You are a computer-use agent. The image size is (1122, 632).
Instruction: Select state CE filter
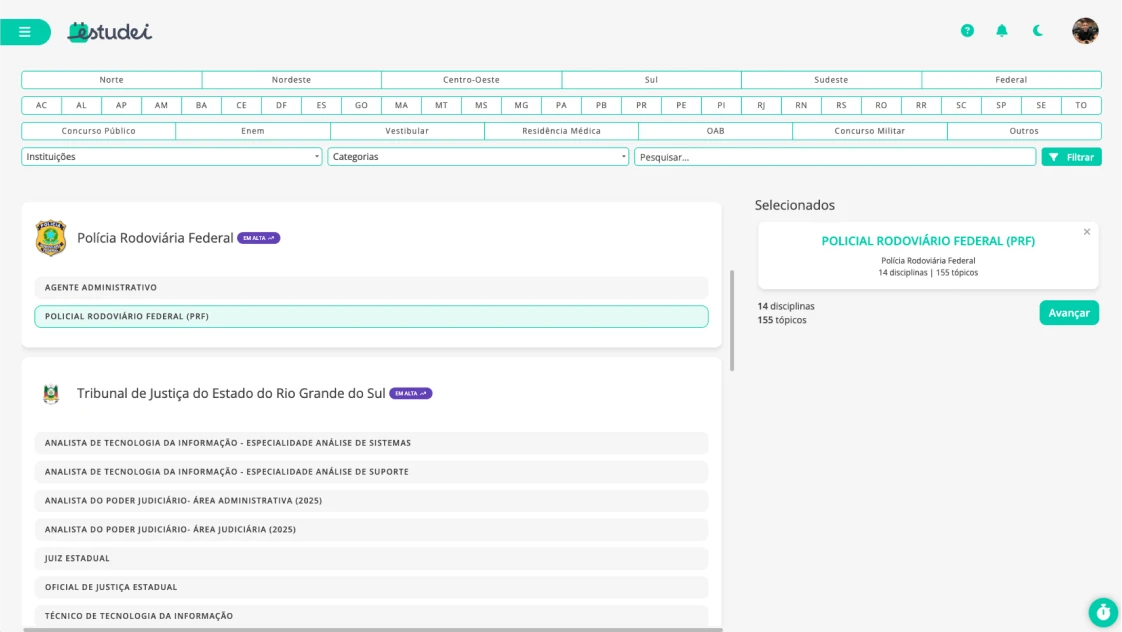click(241, 105)
